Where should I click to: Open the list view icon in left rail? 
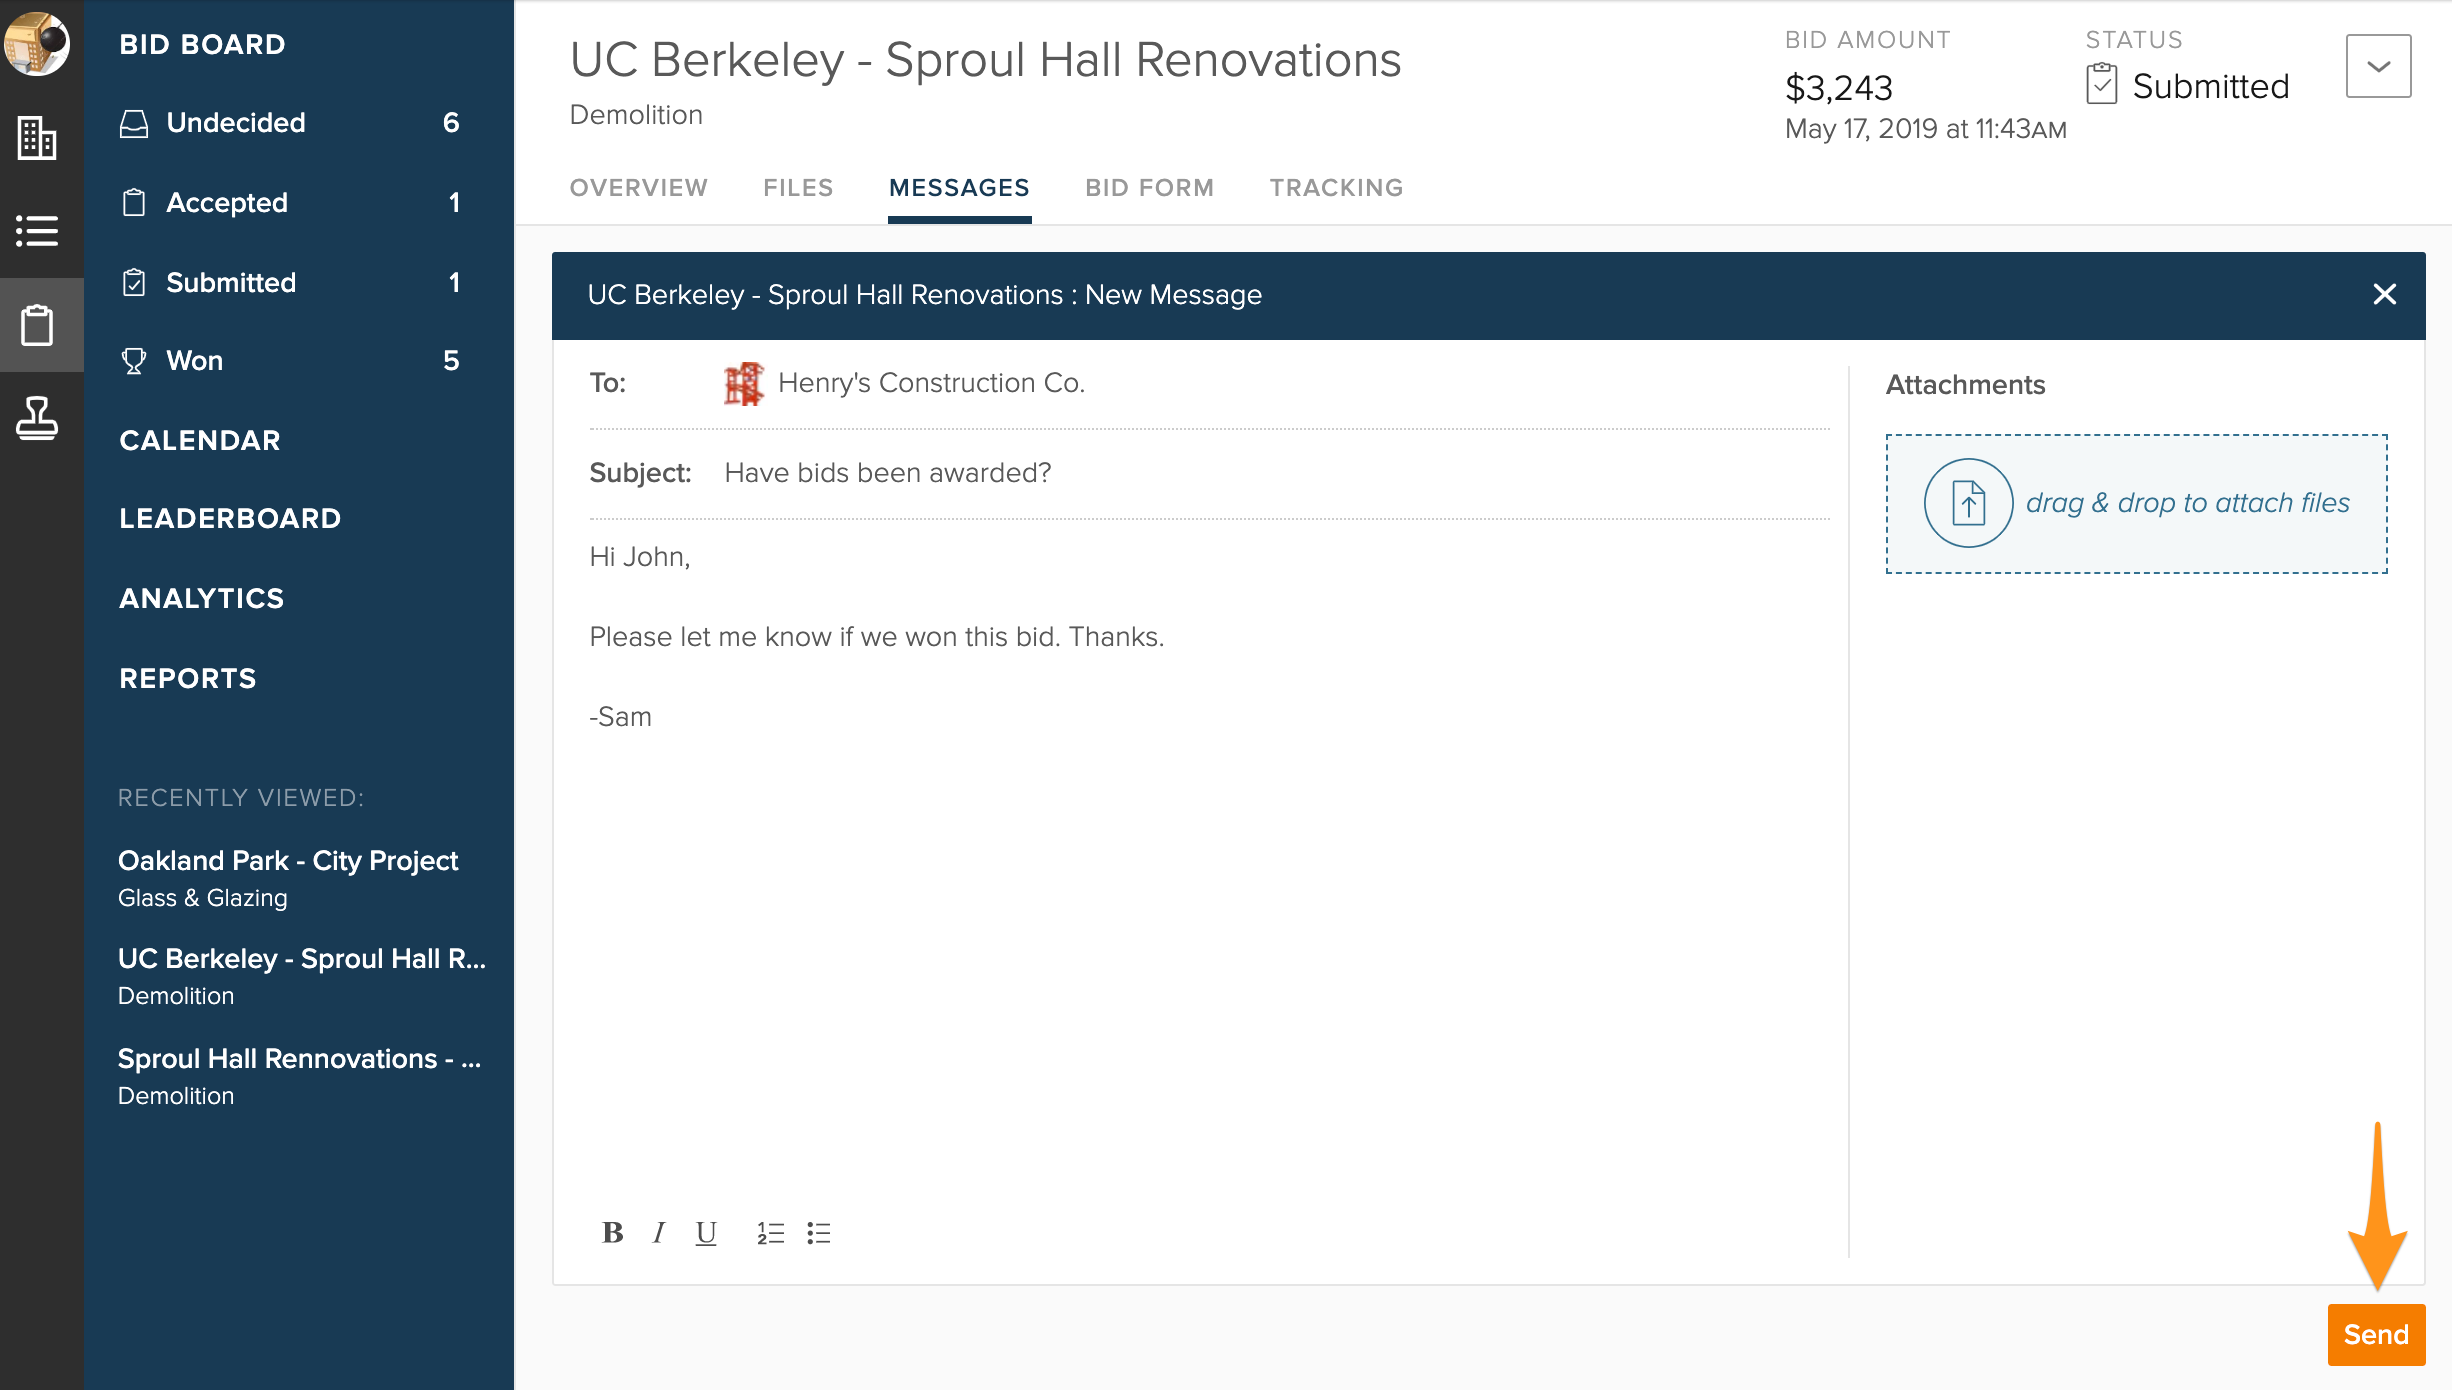click(37, 231)
